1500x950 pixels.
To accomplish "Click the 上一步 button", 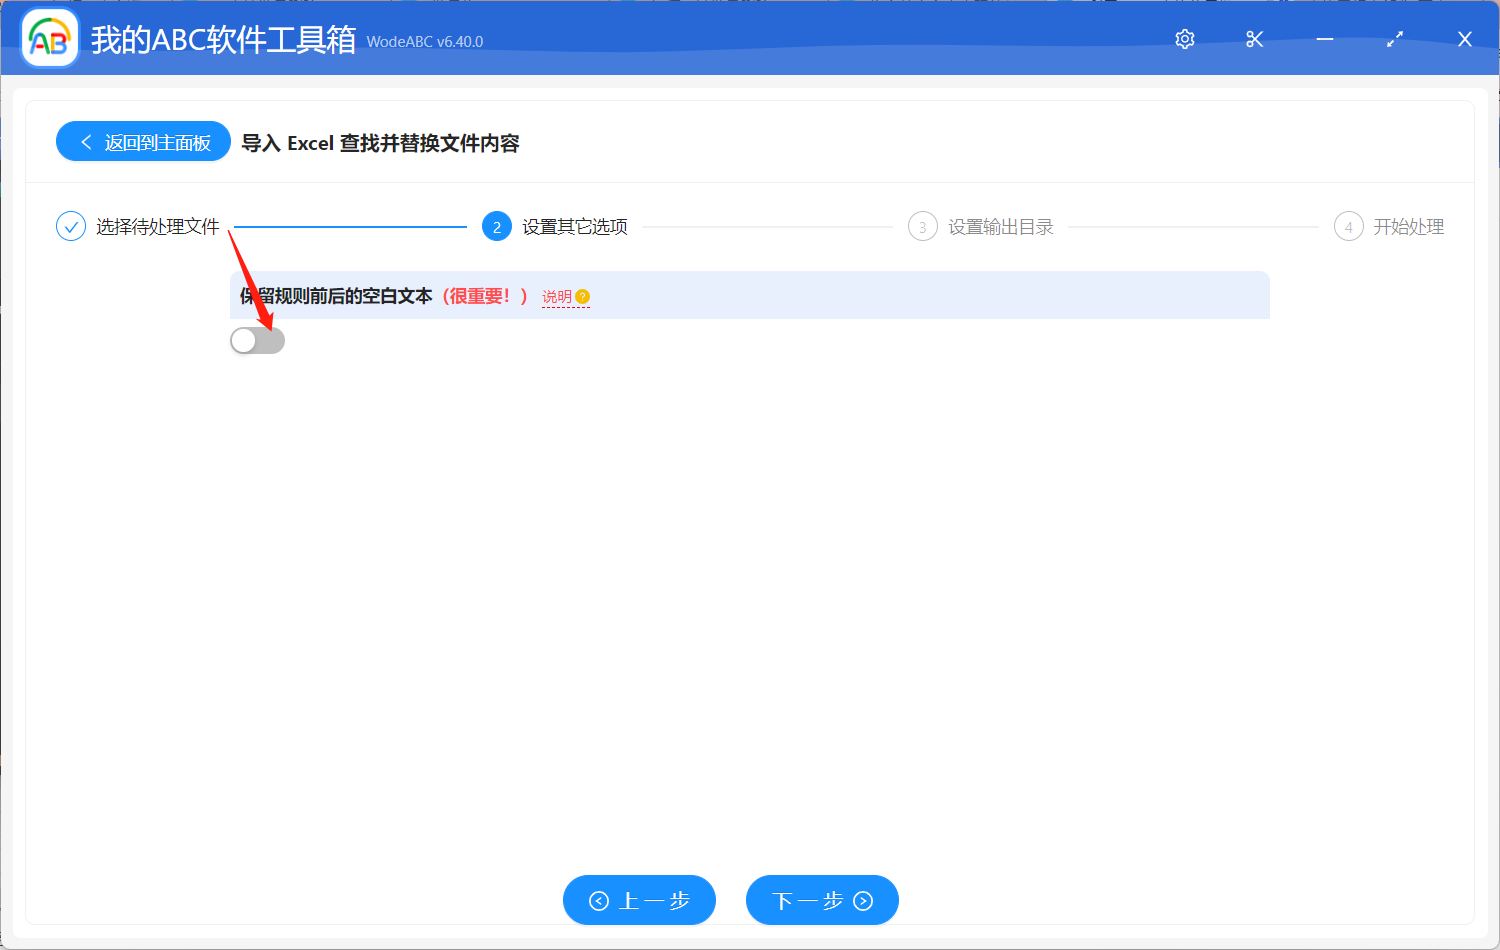I will click(x=639, y=900).
